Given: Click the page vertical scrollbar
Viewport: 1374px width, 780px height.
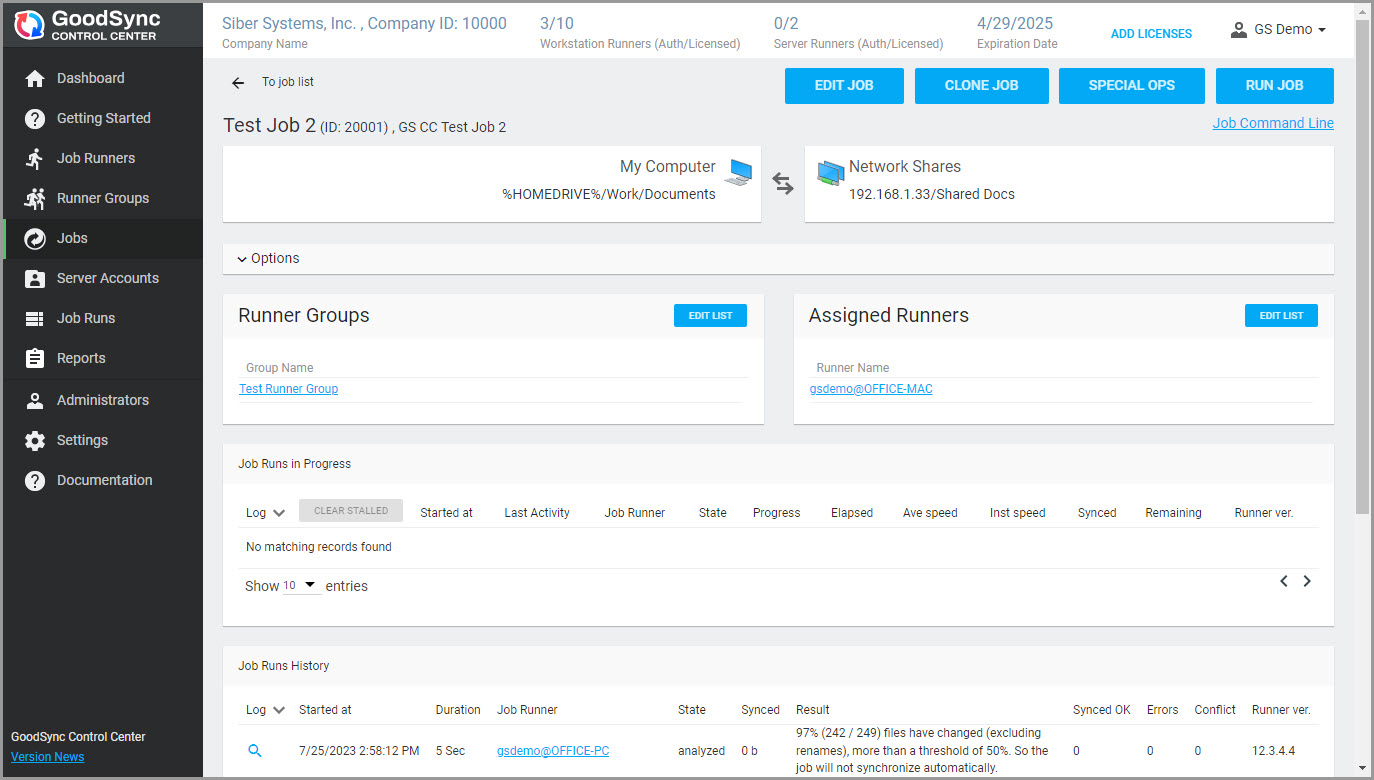Looking at the screenshot, I should 1363,270.
